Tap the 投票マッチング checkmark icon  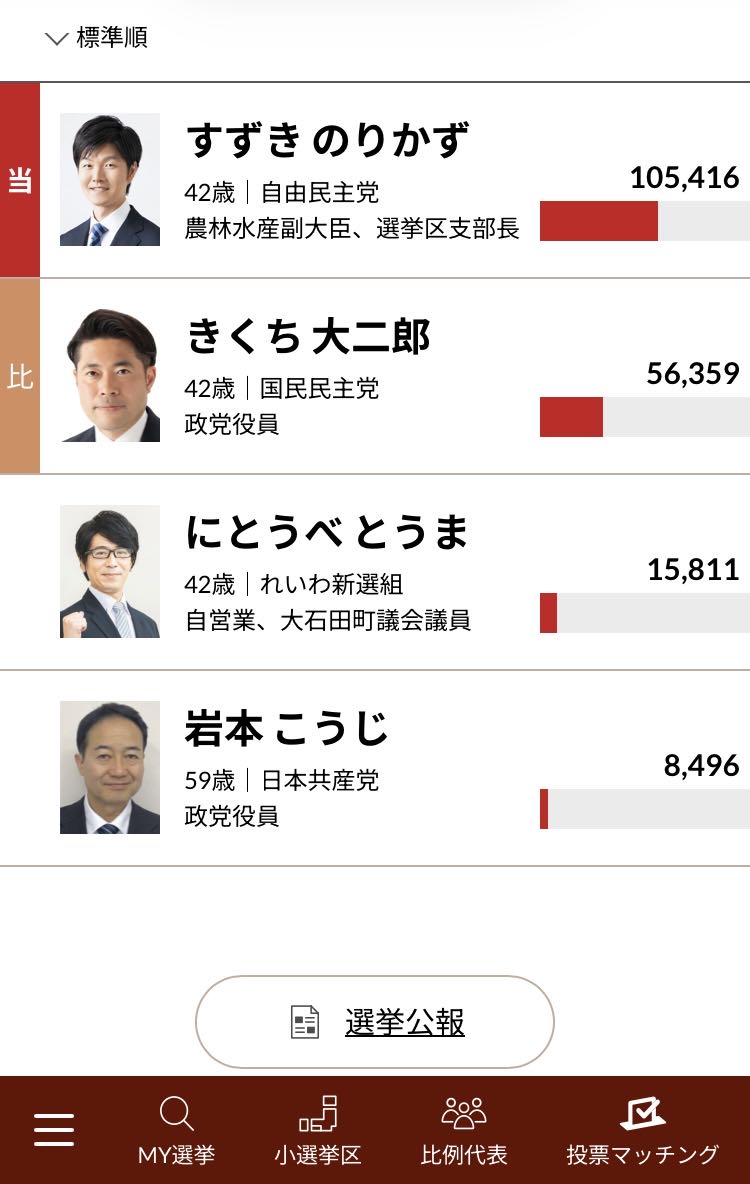pyautogui.click(x=642, y=1113)
